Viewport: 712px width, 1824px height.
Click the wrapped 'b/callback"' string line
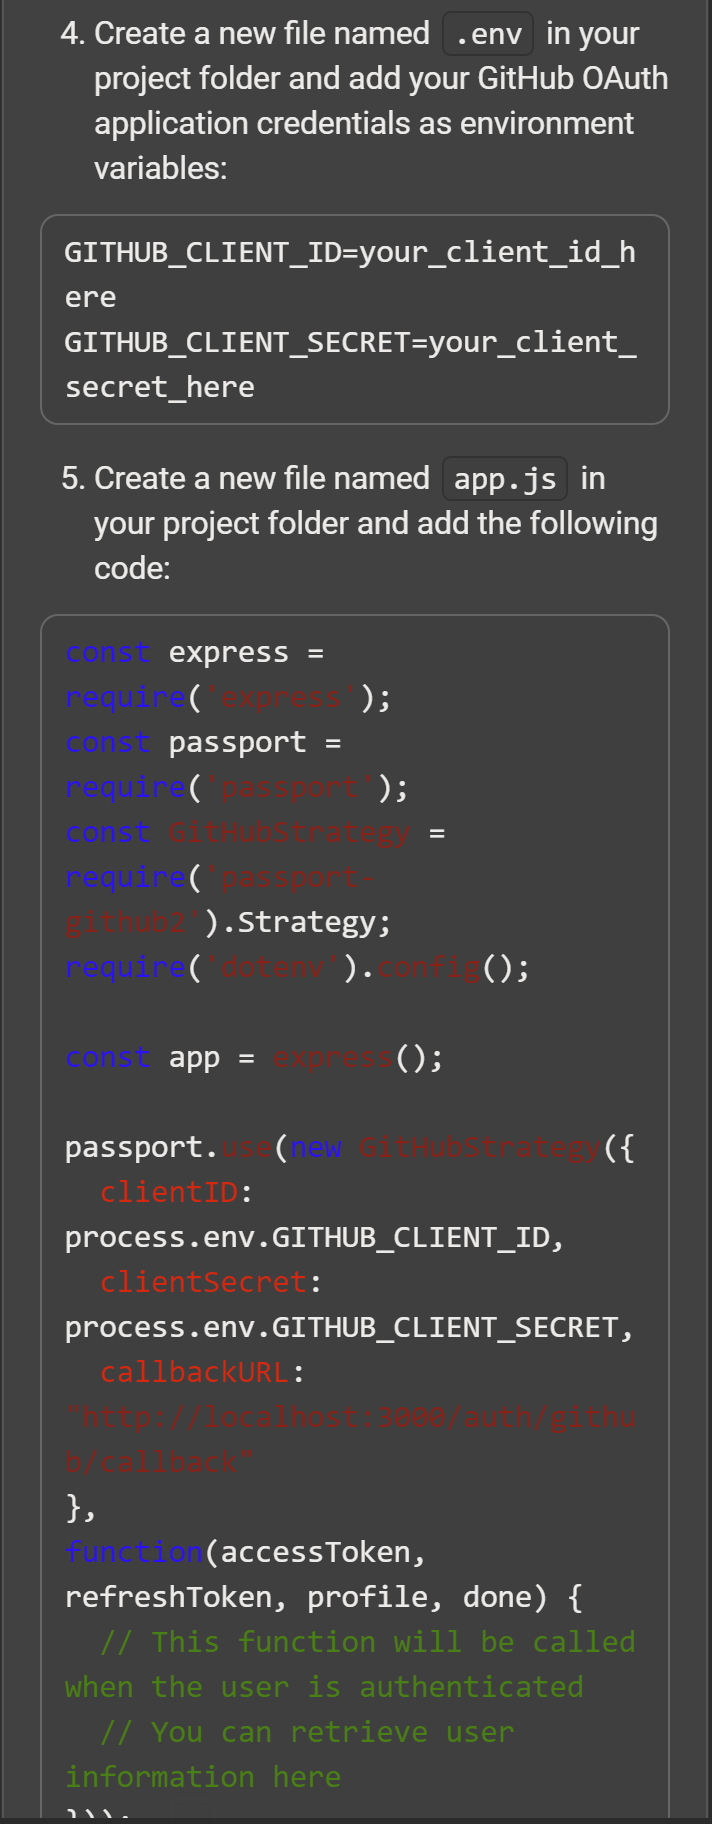click(x=160, y=1462)
